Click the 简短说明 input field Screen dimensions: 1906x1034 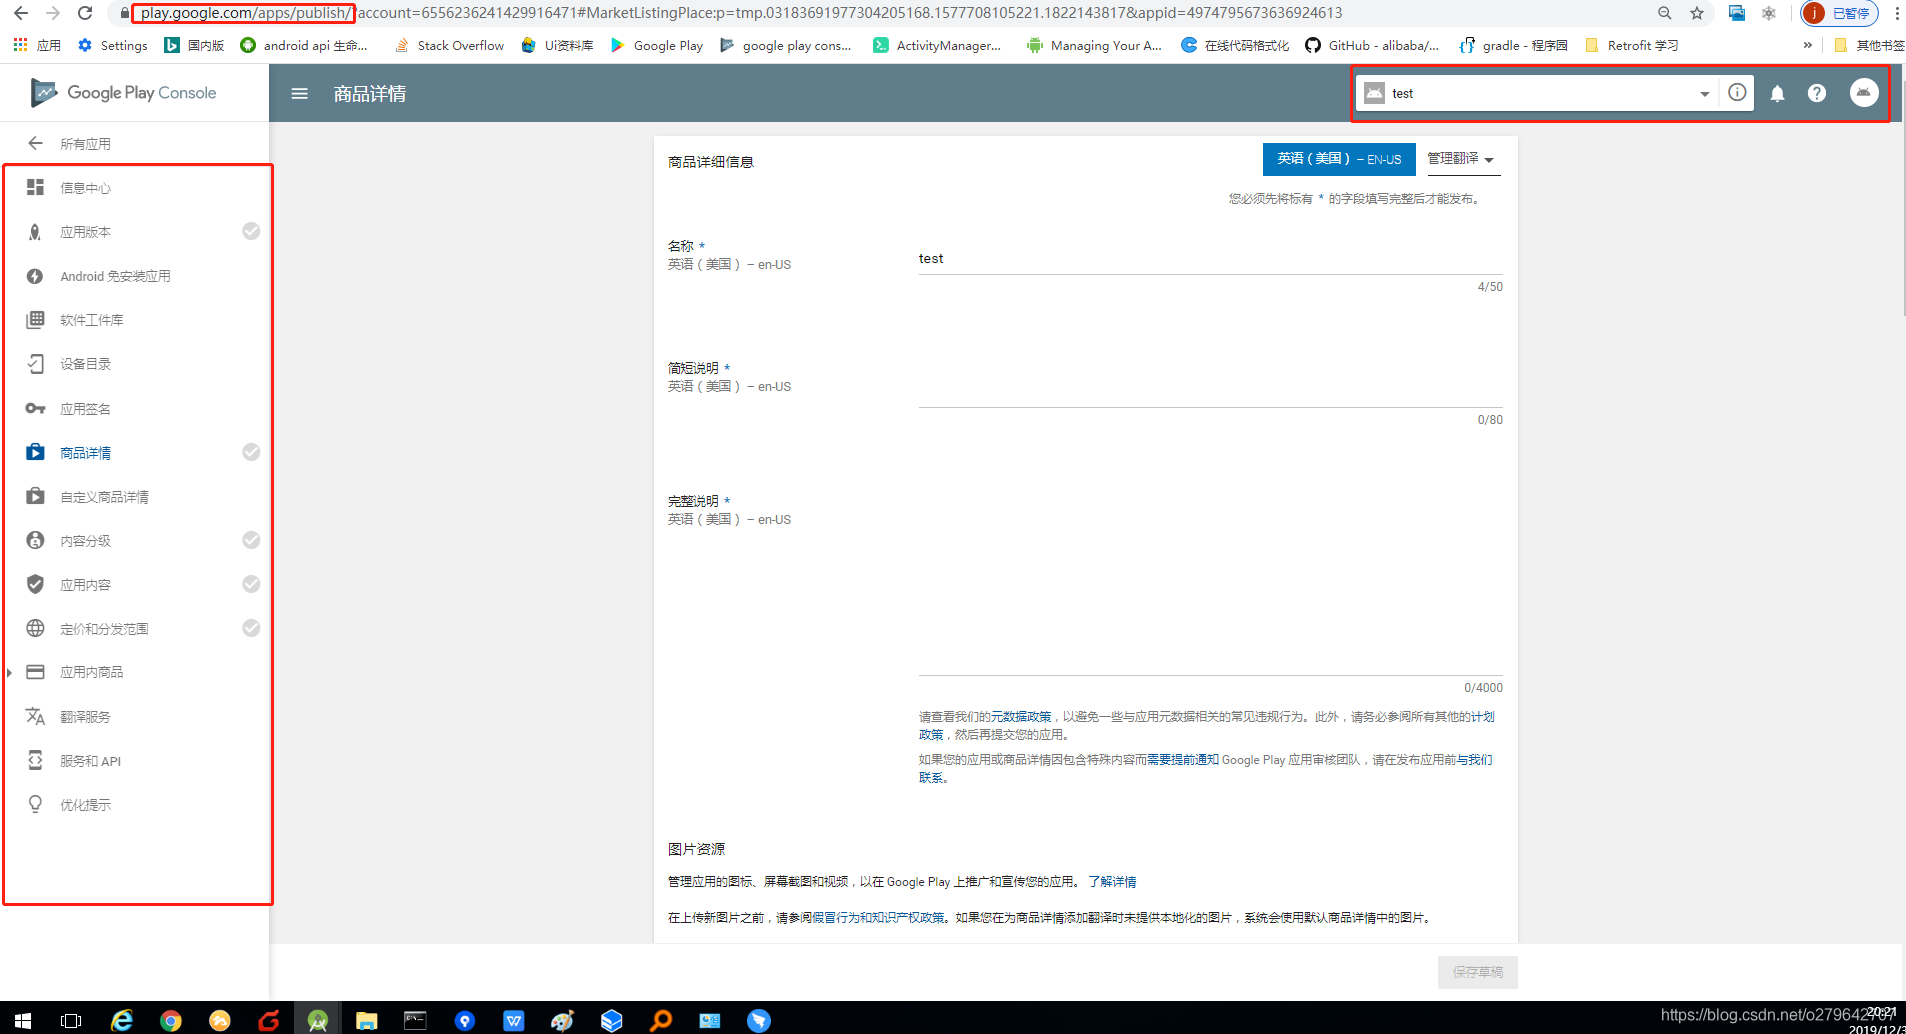coord(1210,392)
